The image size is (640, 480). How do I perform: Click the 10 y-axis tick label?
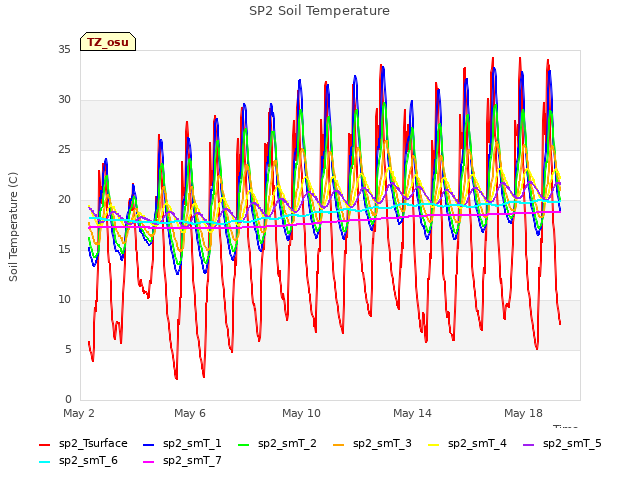[x=64, y=300]
